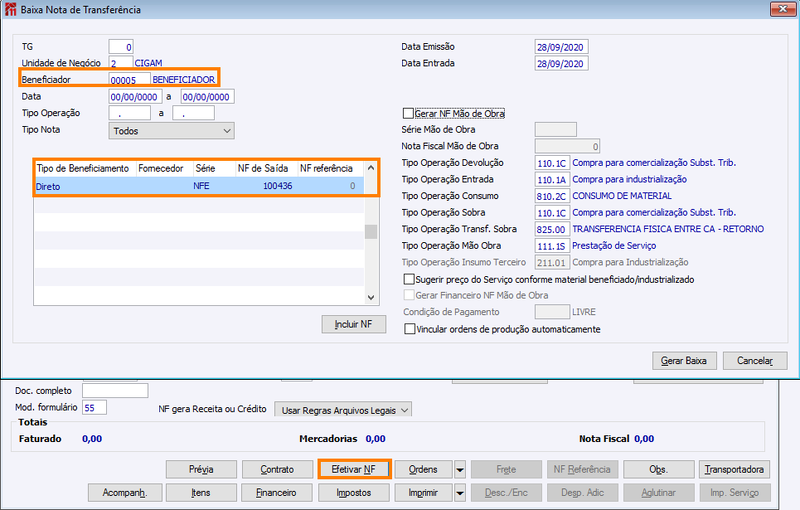Click Tipo Operação Transf. Sobra field 825.00
This screenshot has width=800, height=510.
(x=552, y=230)
